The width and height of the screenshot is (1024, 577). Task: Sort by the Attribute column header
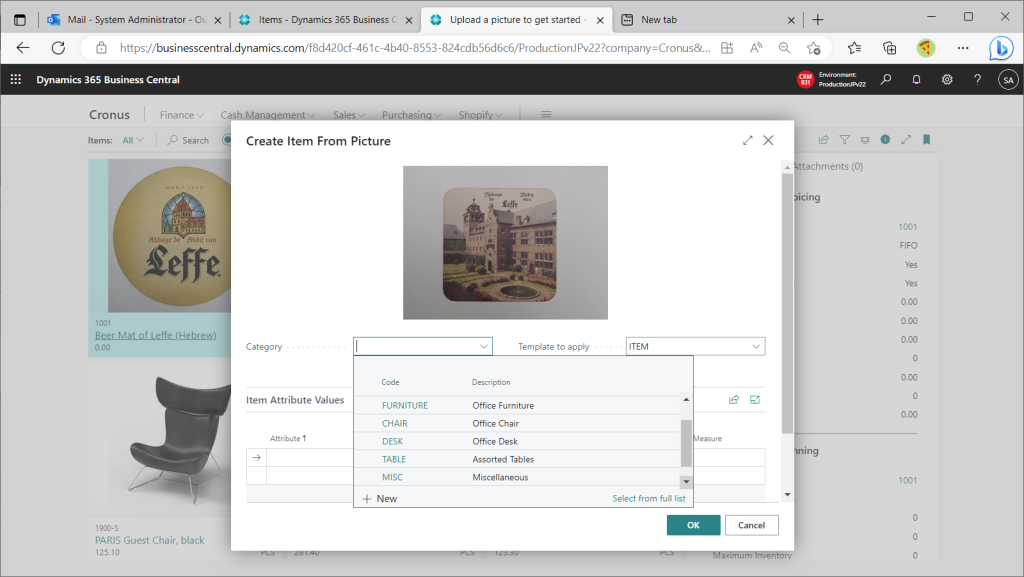(288, 439)
